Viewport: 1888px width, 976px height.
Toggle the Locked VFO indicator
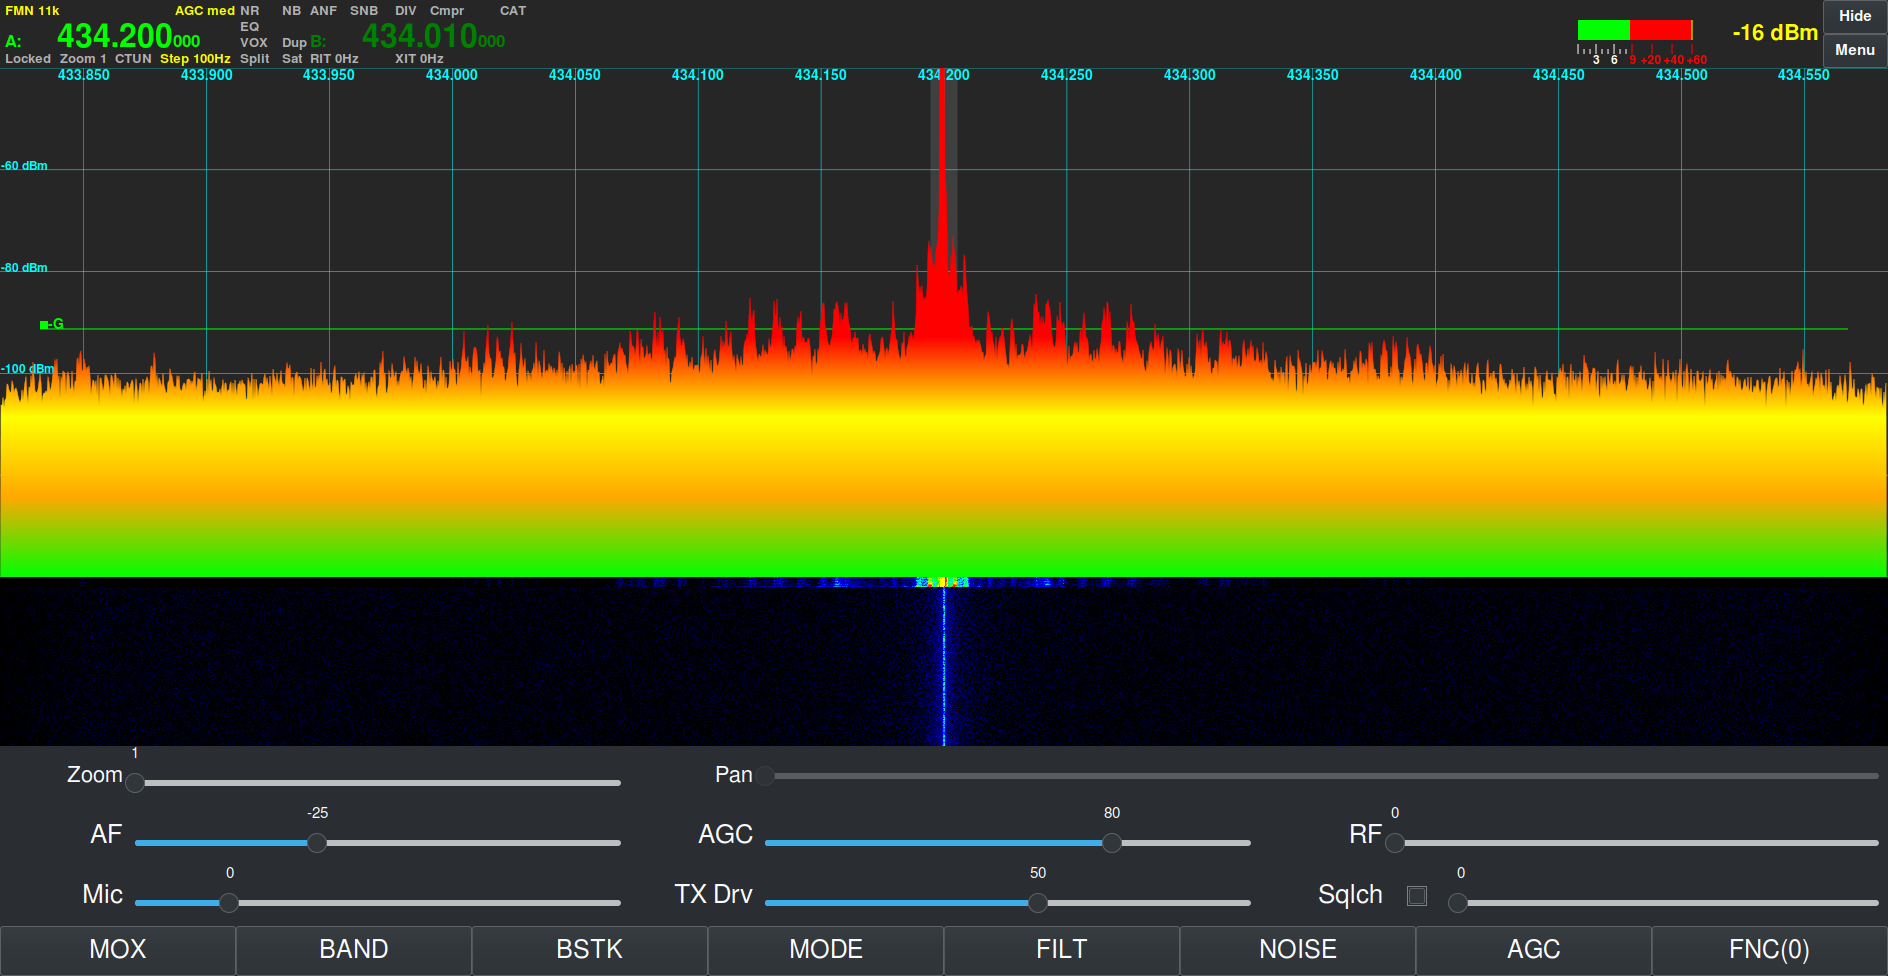coord(28,59)
